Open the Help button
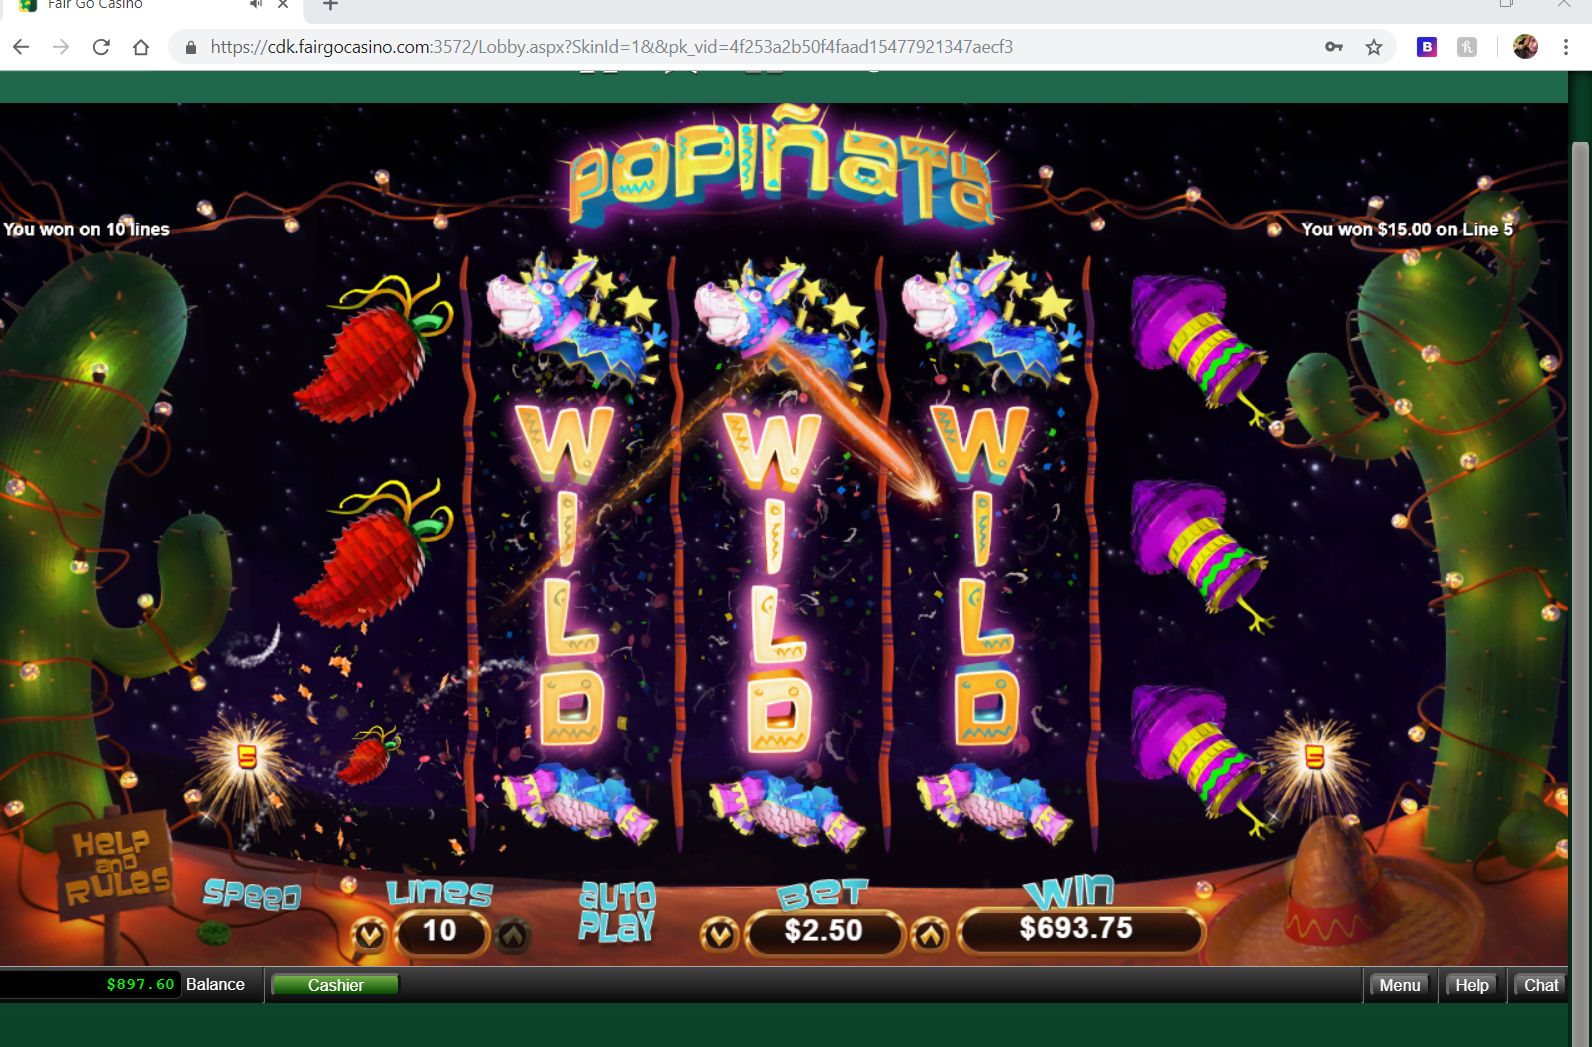Viewport: 1592px width, 1047px height. (1472, 985)
